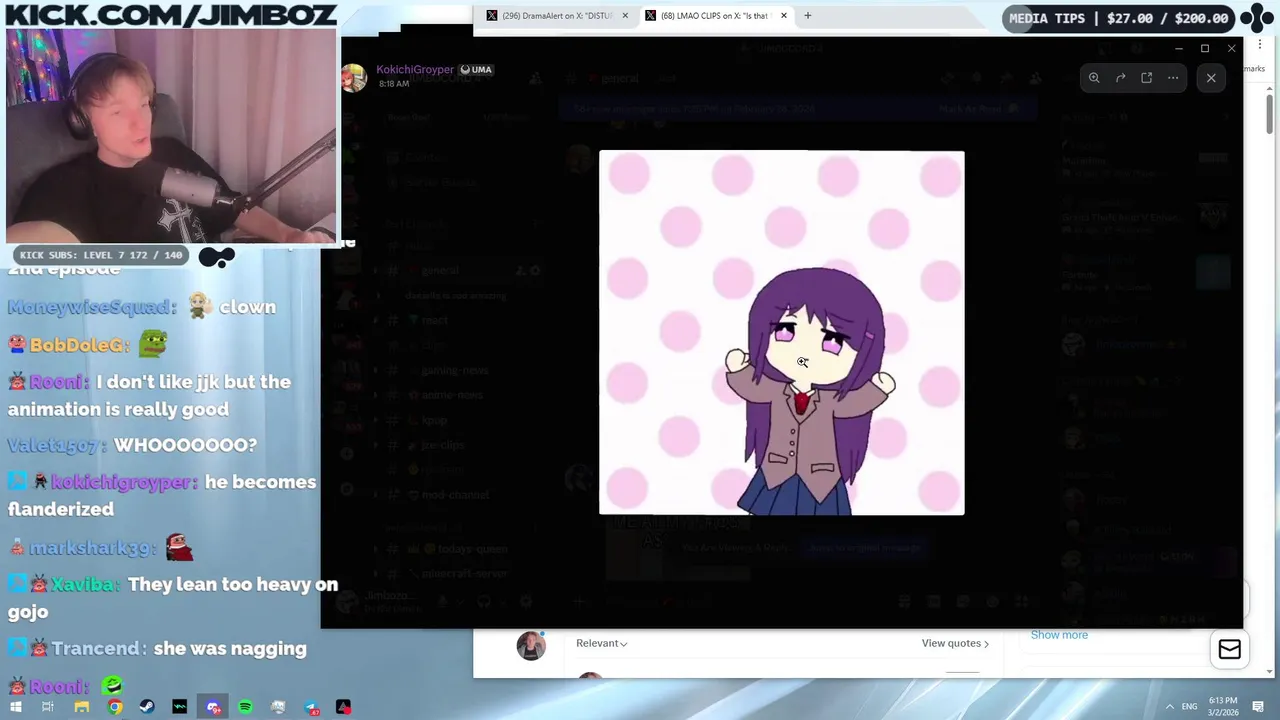Click the Kick Subs level progress bar
The height and width of the screenshot is (720, 1280).
point(101,255)
